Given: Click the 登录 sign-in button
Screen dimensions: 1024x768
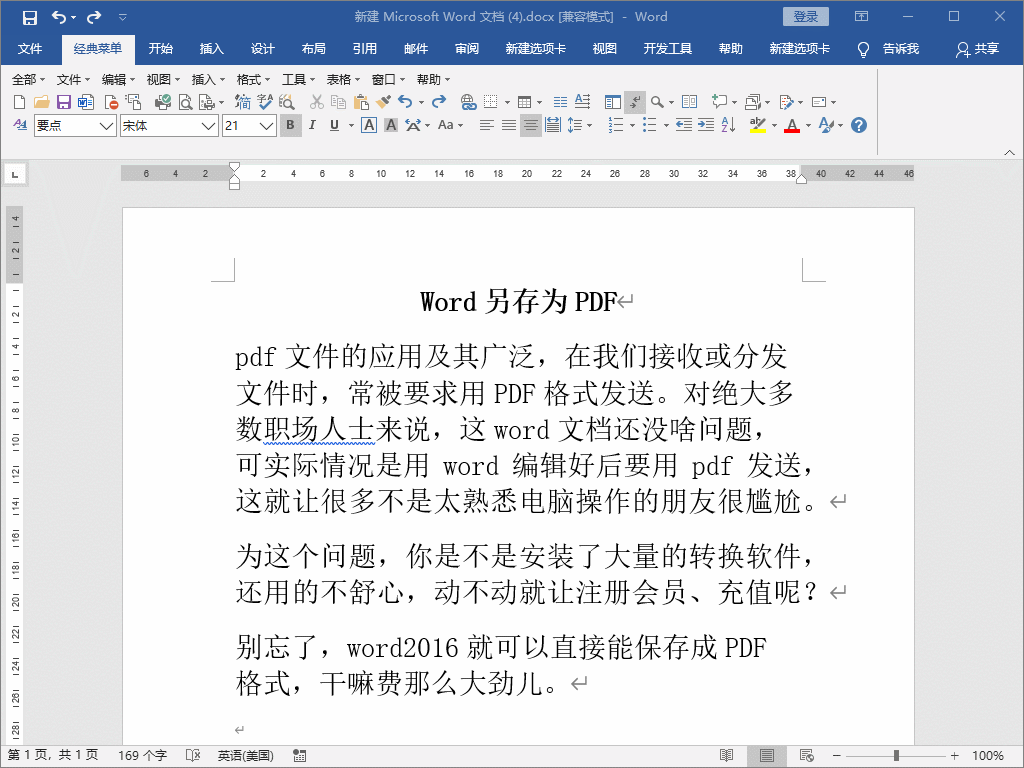Looking at the screenshot, I should [806, 17].
